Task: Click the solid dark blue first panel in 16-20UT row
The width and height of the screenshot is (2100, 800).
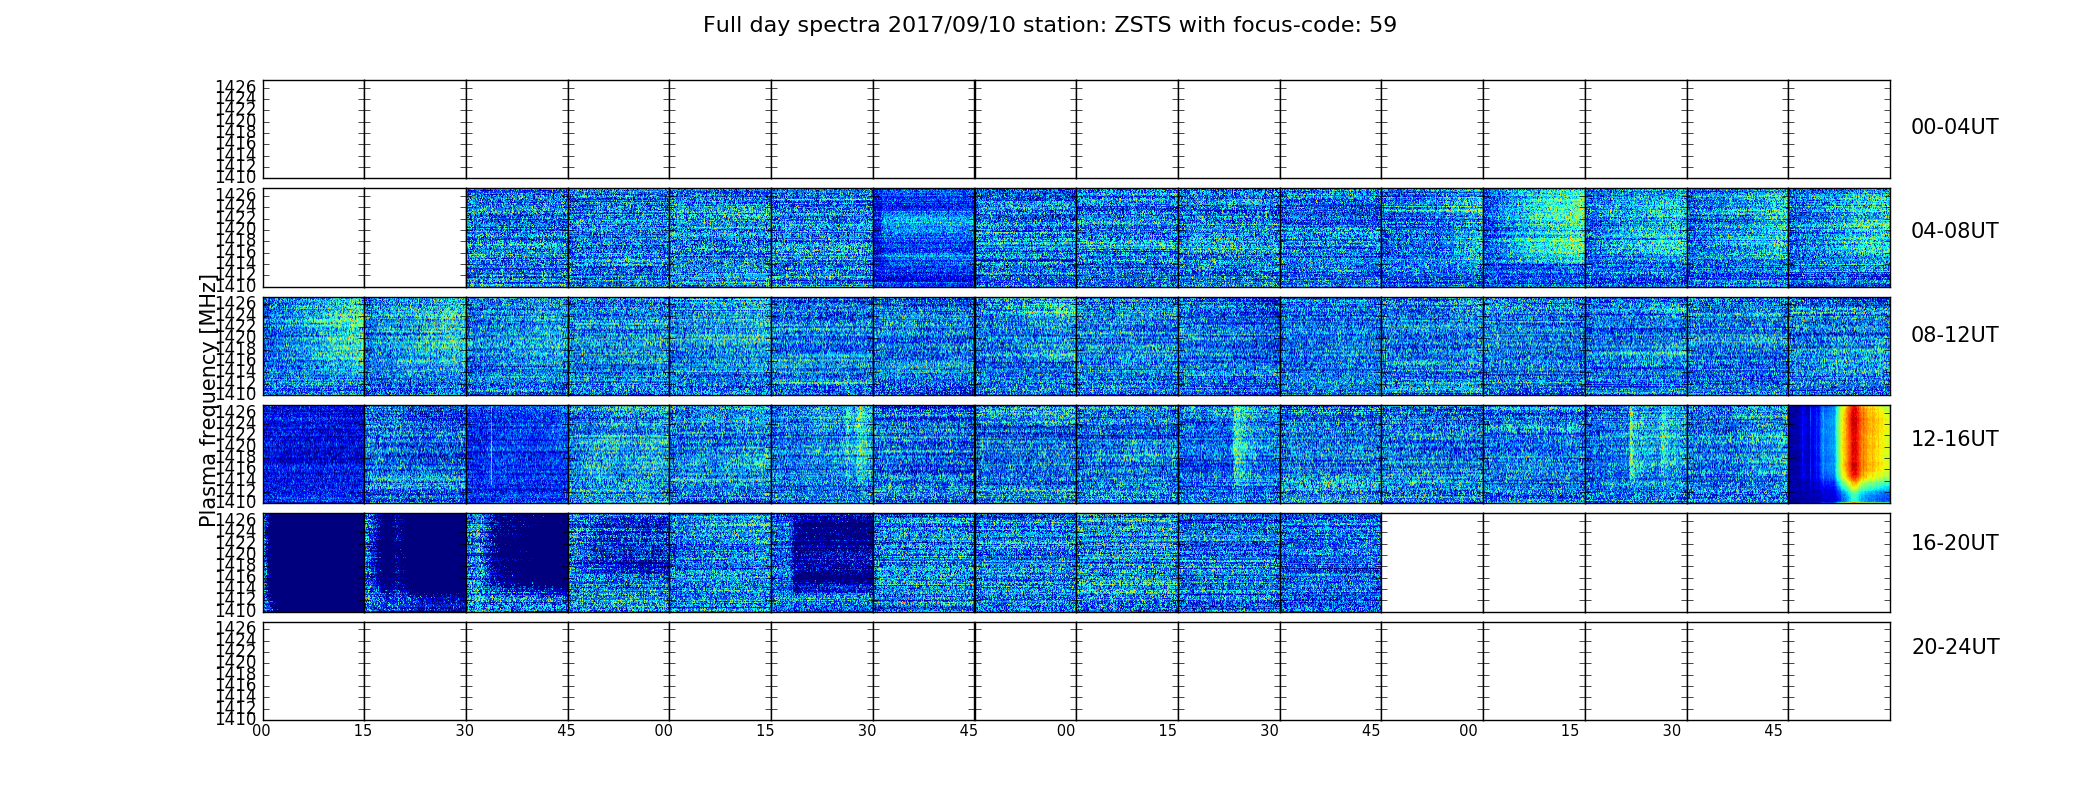Action: coord(313,562)
